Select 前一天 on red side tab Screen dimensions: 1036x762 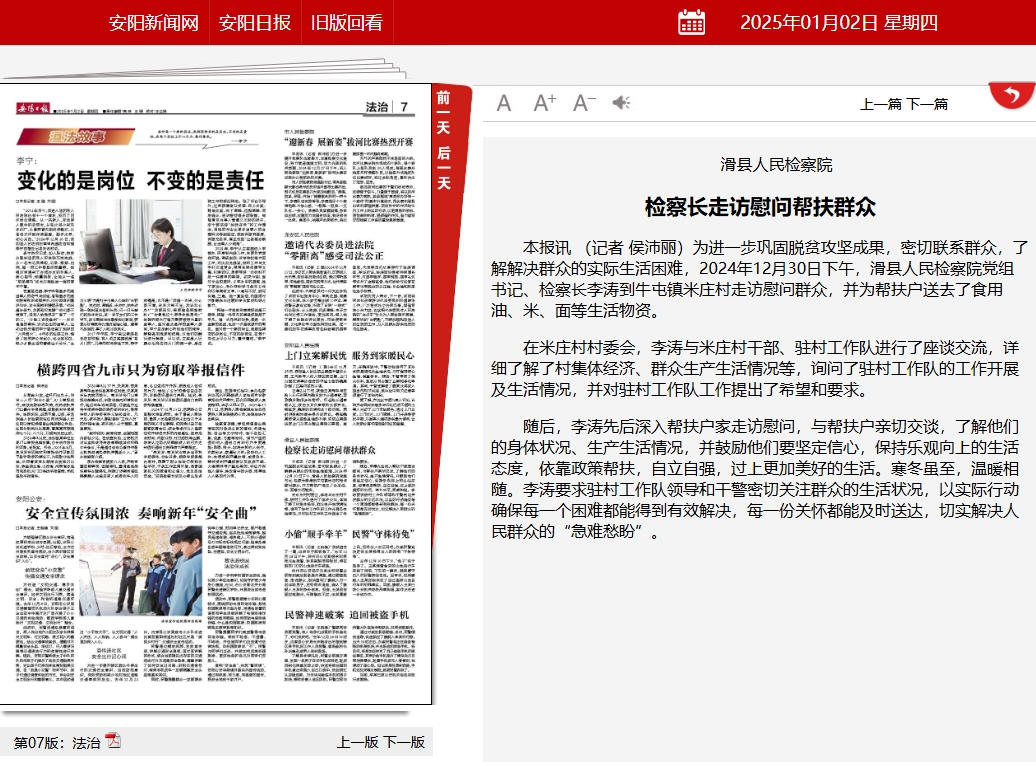[443, 113]
